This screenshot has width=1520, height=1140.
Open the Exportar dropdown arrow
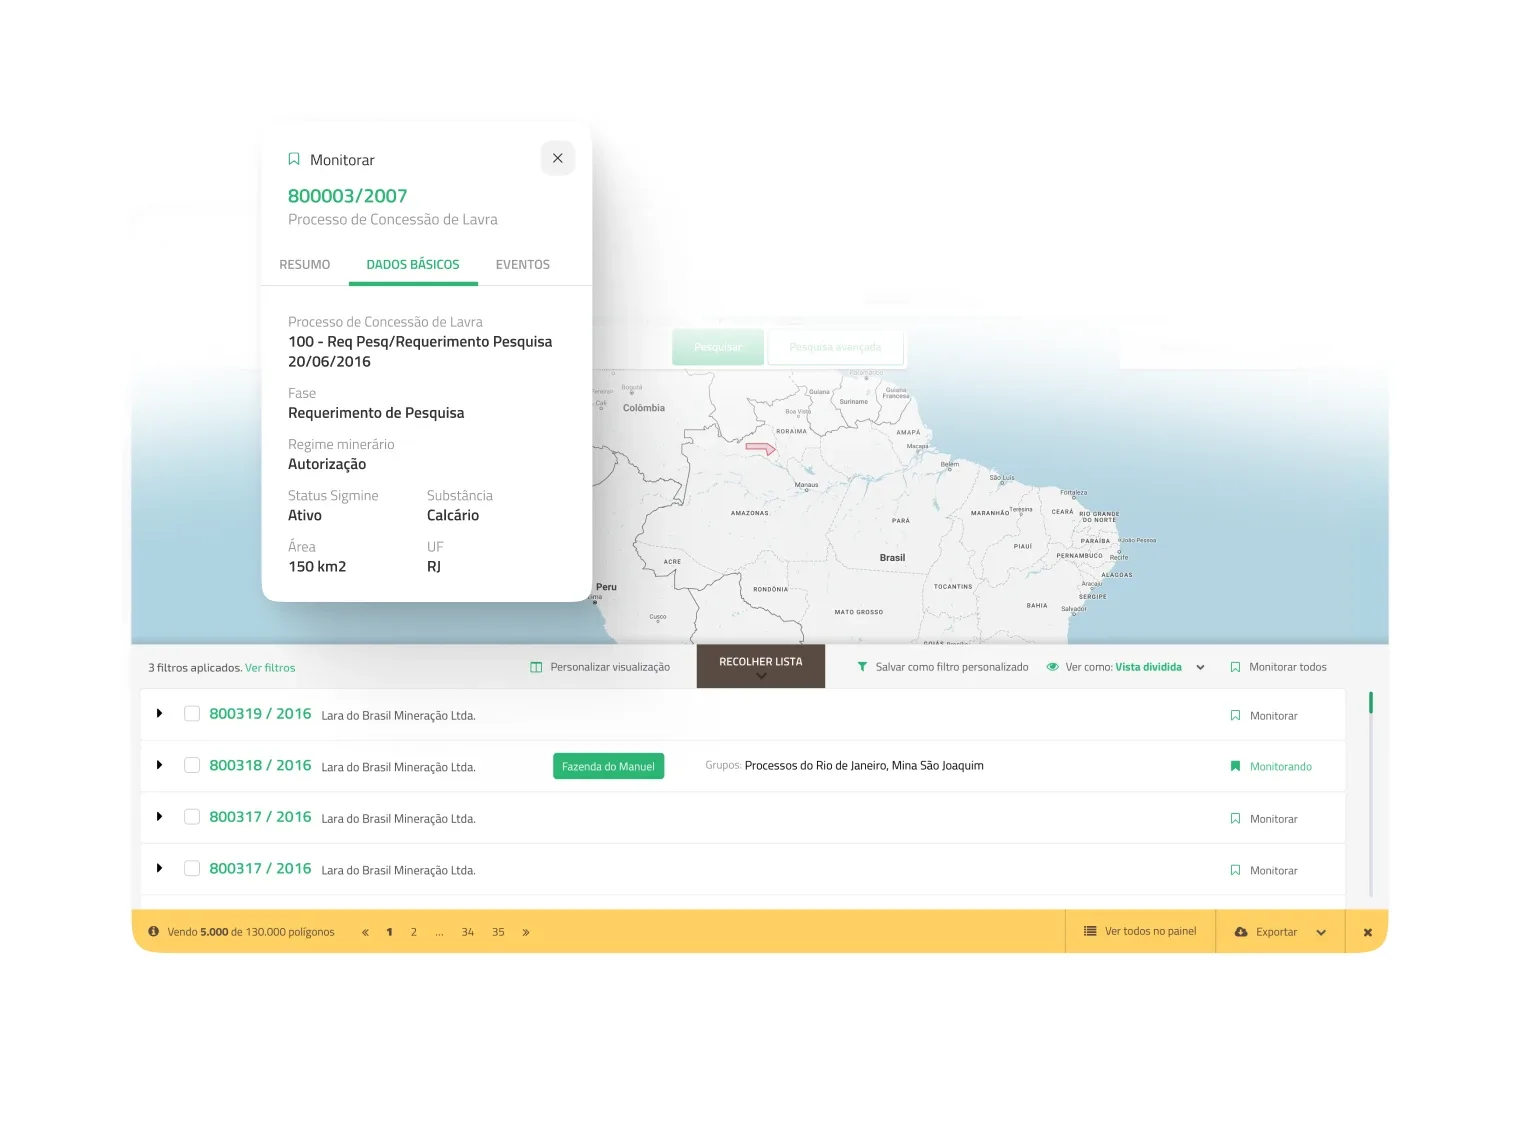tap(1321, 932)
